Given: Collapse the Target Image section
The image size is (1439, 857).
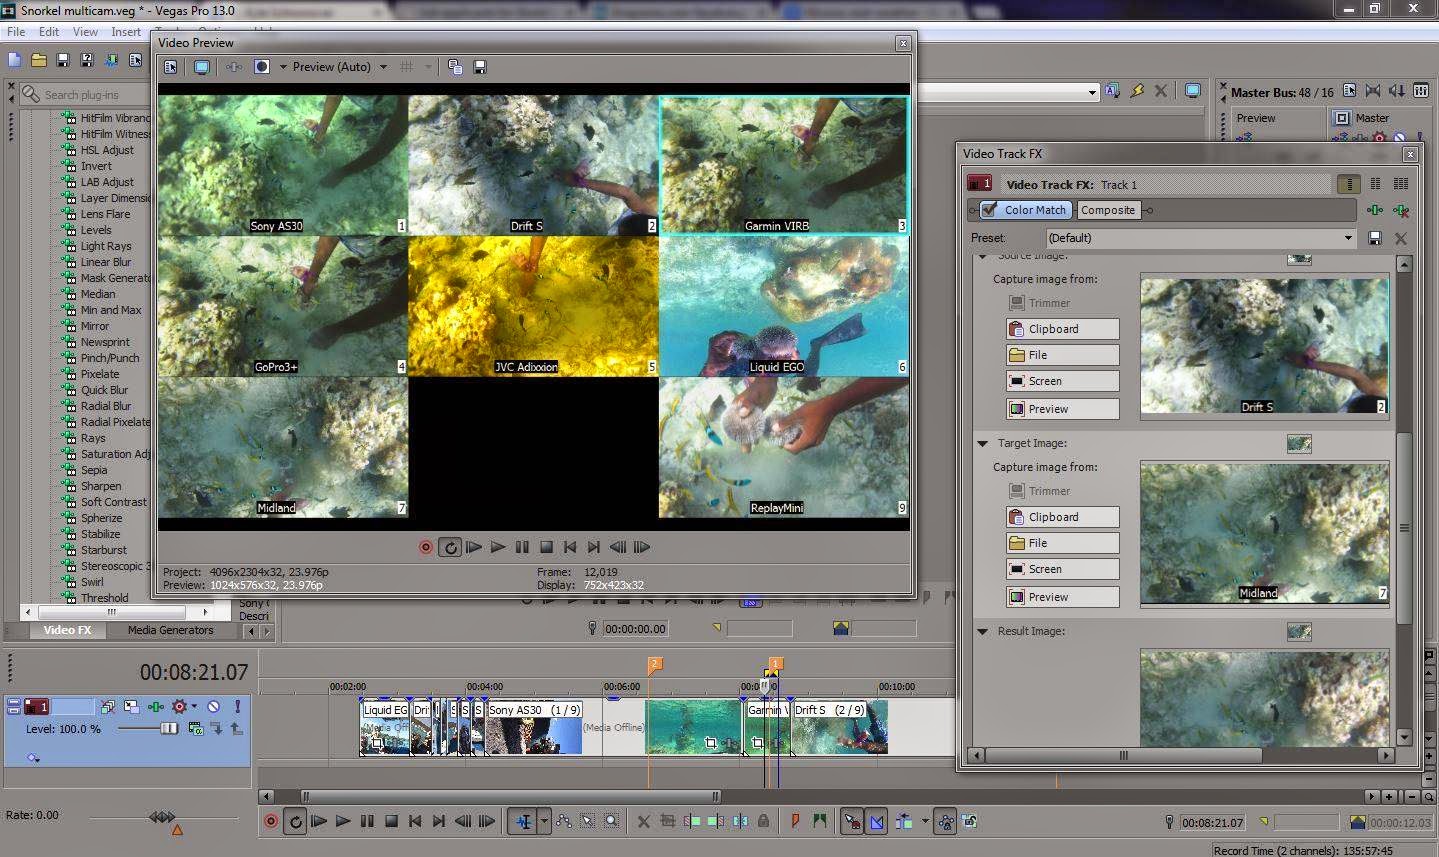Looking at the screenshot, I should (982, 443).
